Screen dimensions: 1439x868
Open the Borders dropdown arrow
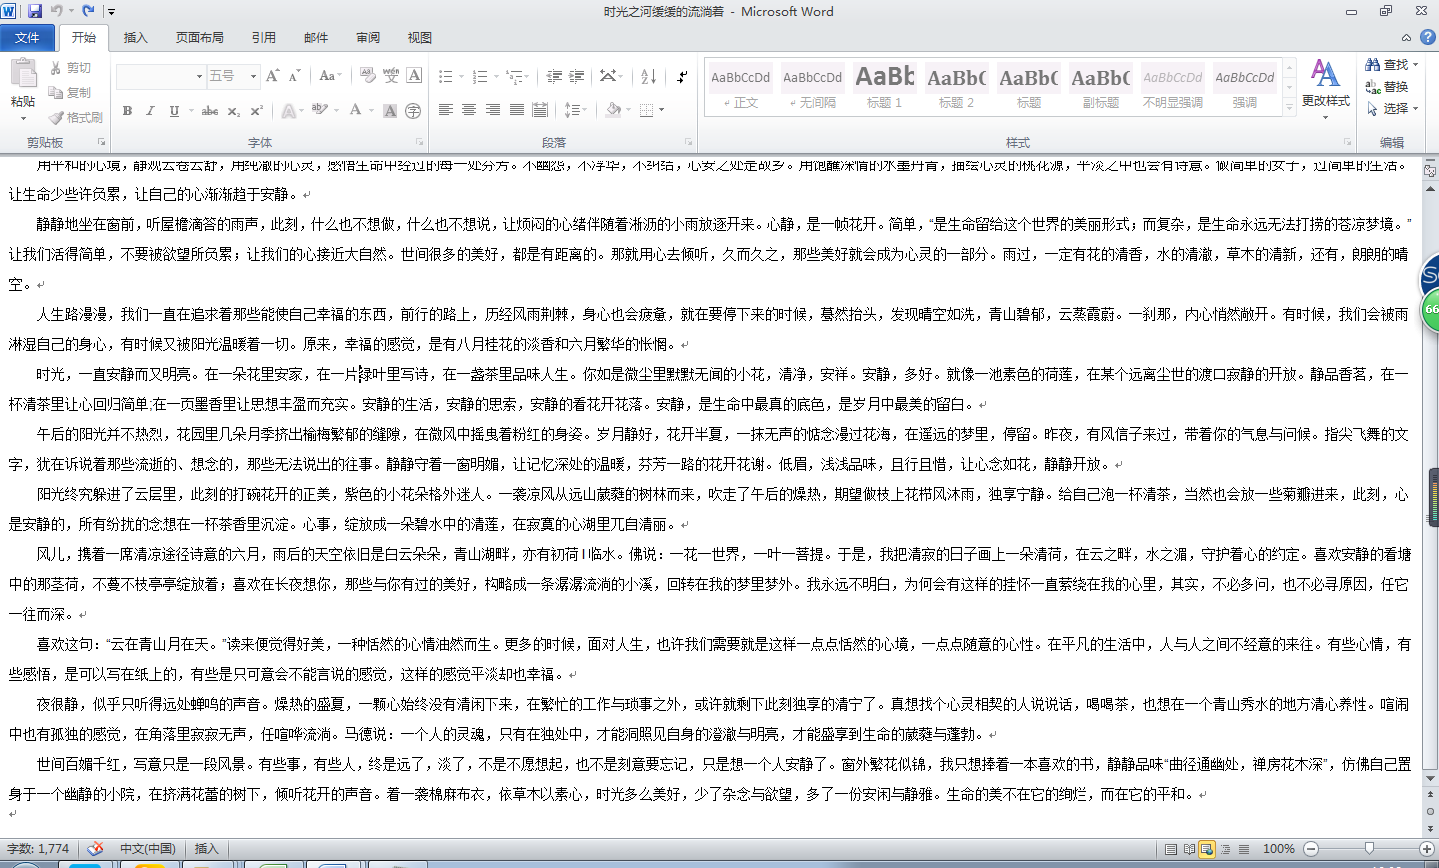tap(661, 110)
